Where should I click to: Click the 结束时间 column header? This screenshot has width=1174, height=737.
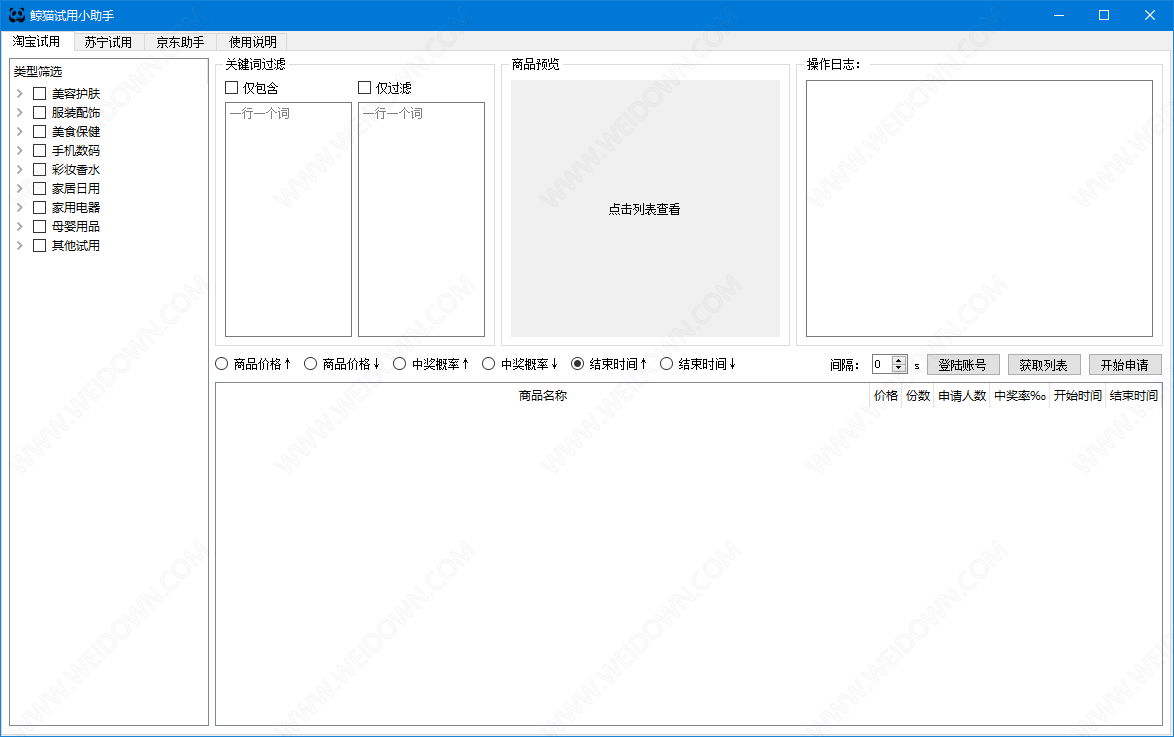click(1134, 395)
